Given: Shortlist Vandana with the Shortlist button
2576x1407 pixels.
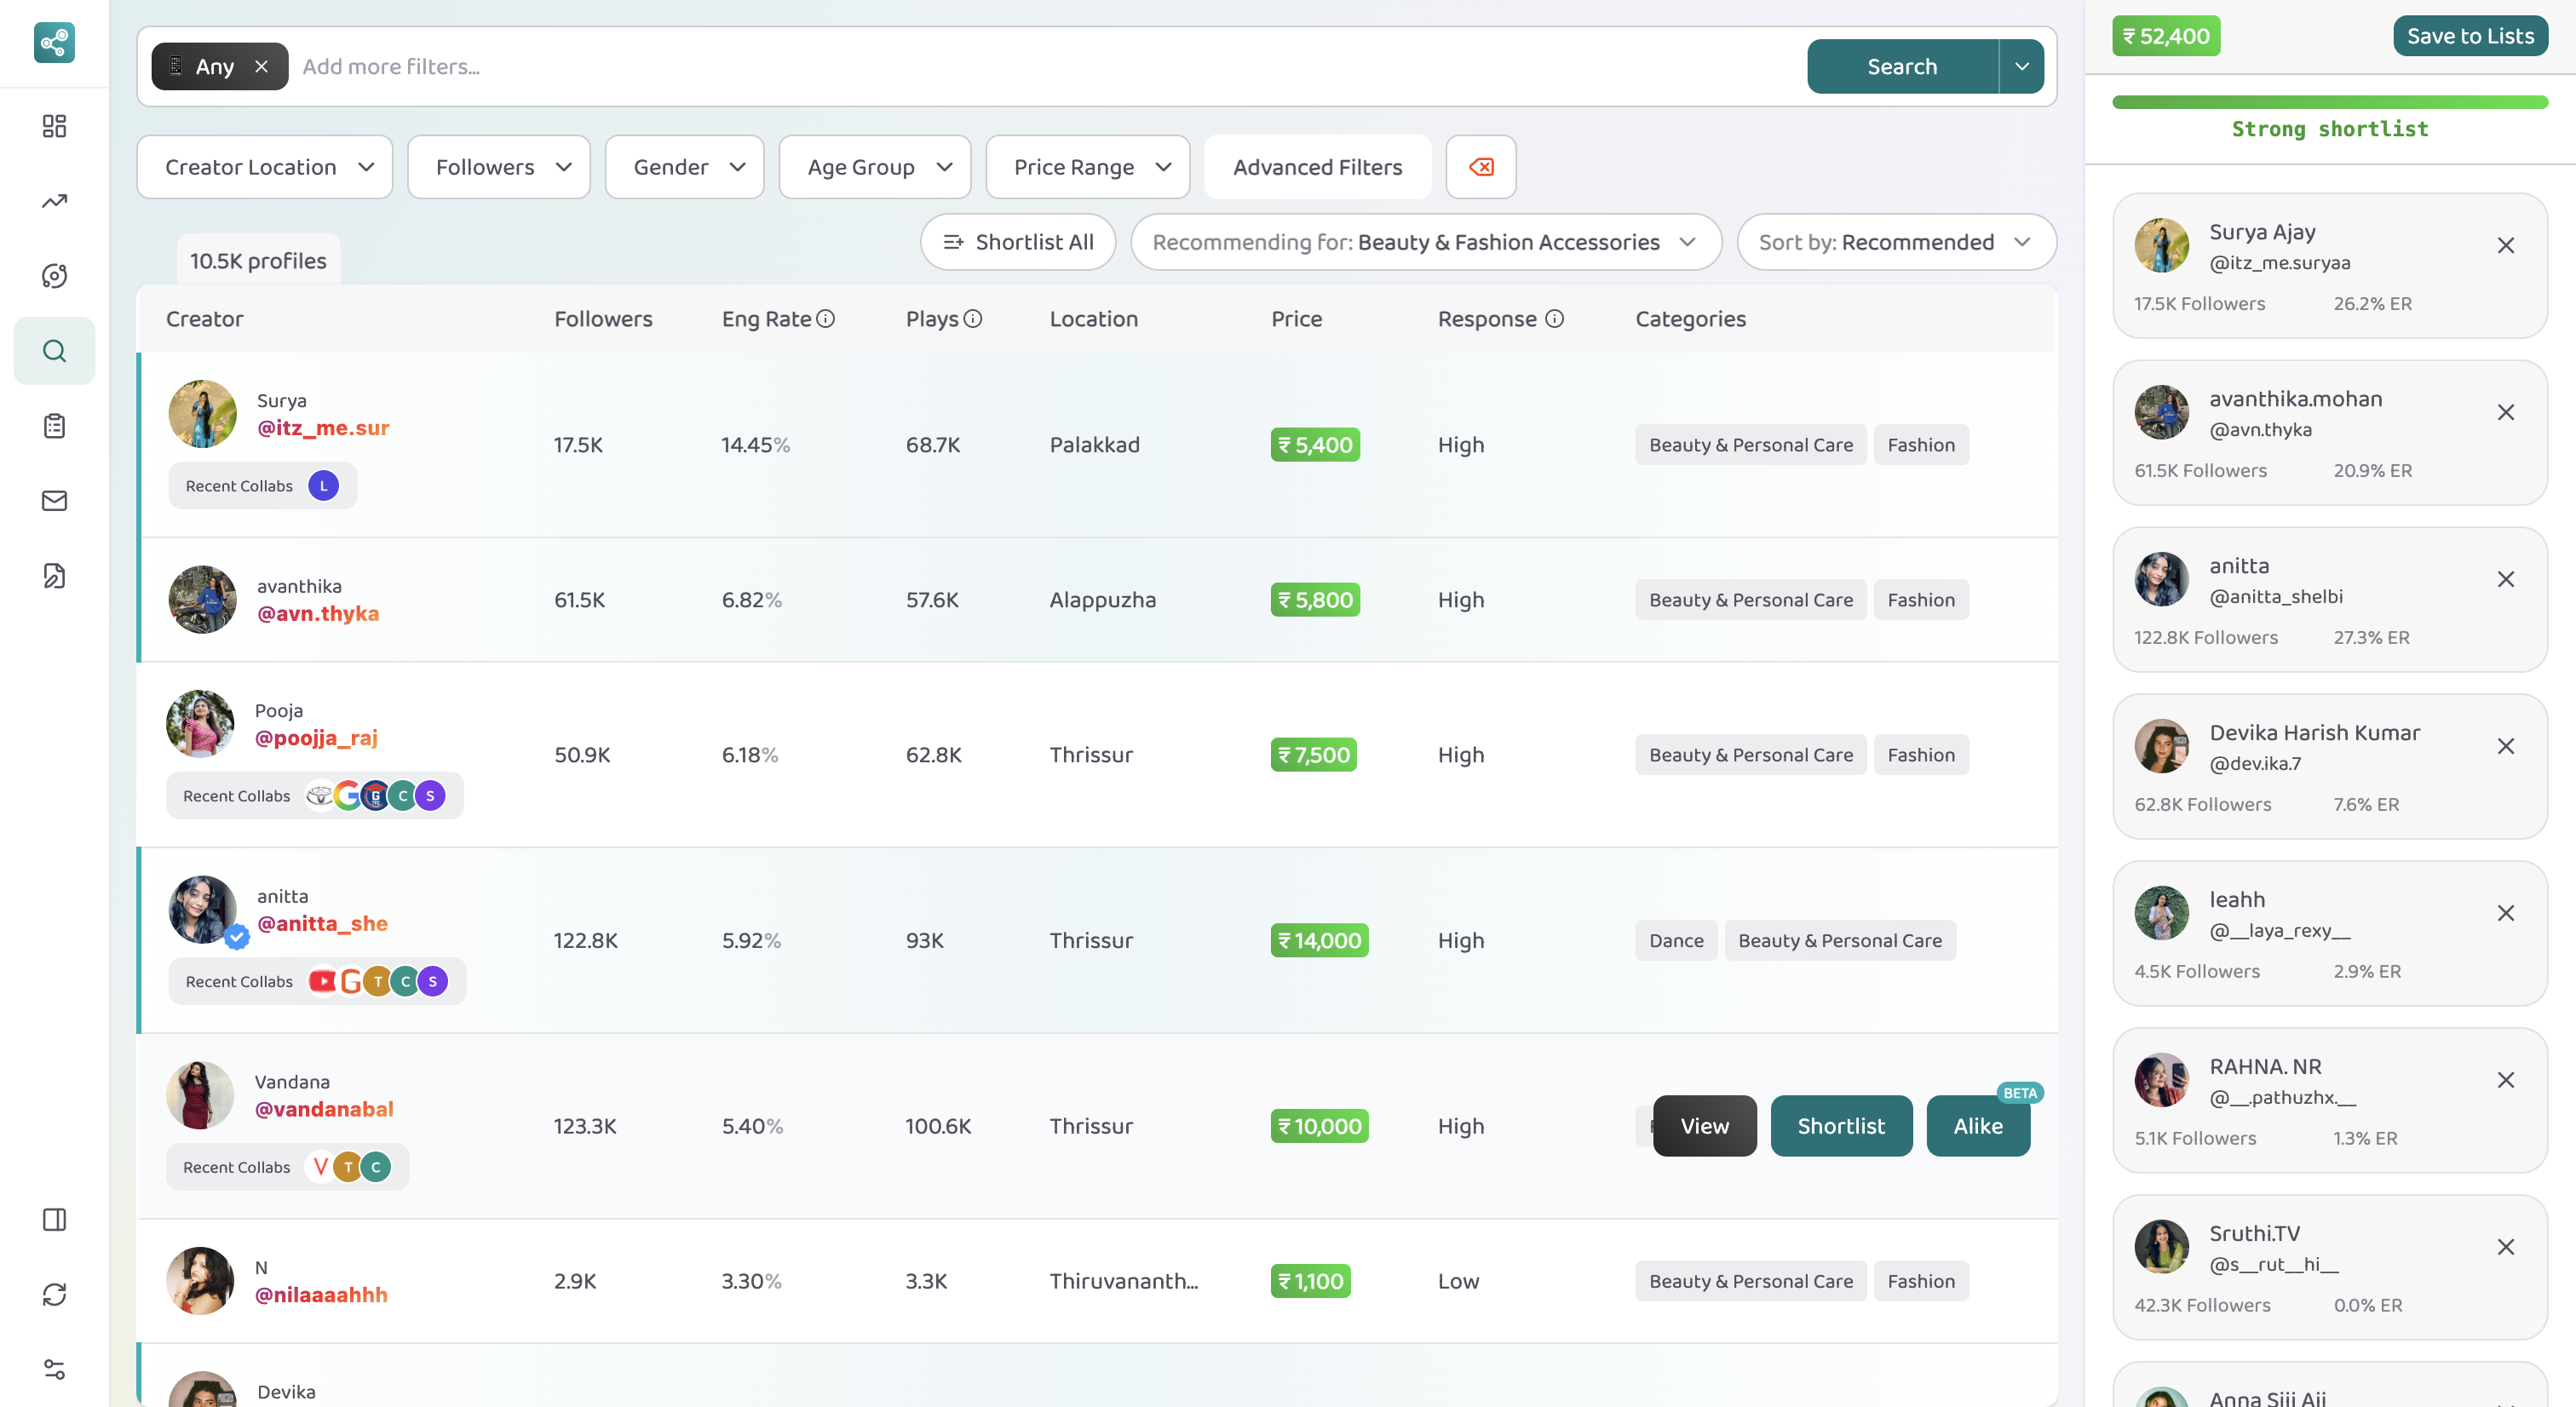Looking at the screenshot, I should pos(1841,1126).
